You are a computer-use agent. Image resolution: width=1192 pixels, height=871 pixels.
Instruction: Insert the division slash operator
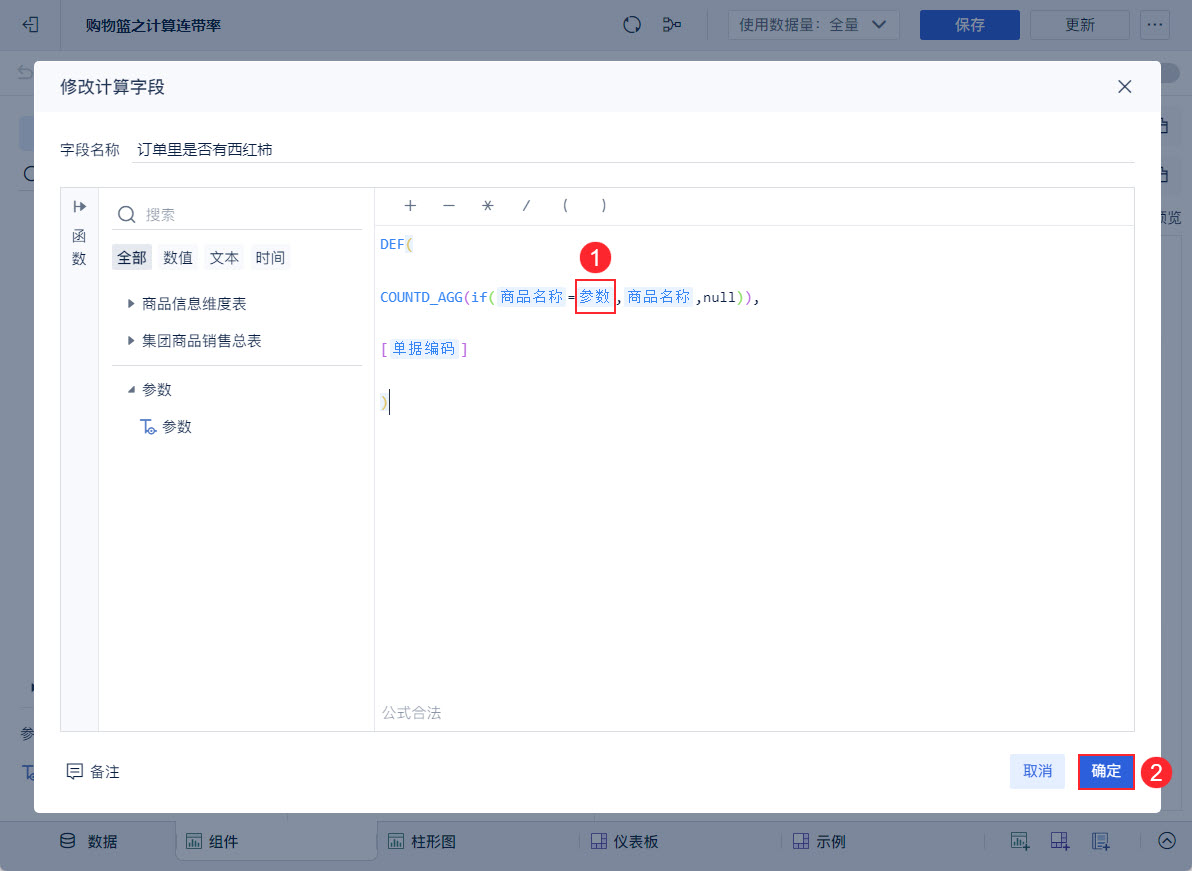(x=526, y=205)
